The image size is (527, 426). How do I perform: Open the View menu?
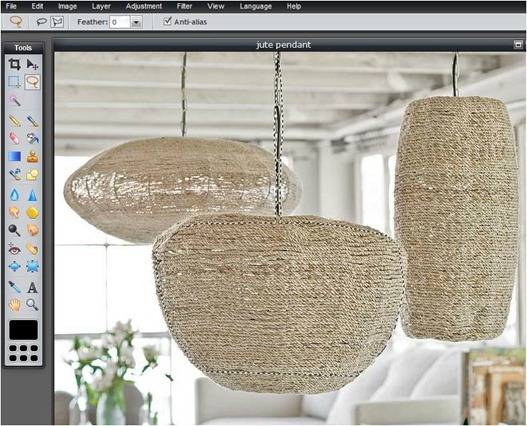click(215, 6)
